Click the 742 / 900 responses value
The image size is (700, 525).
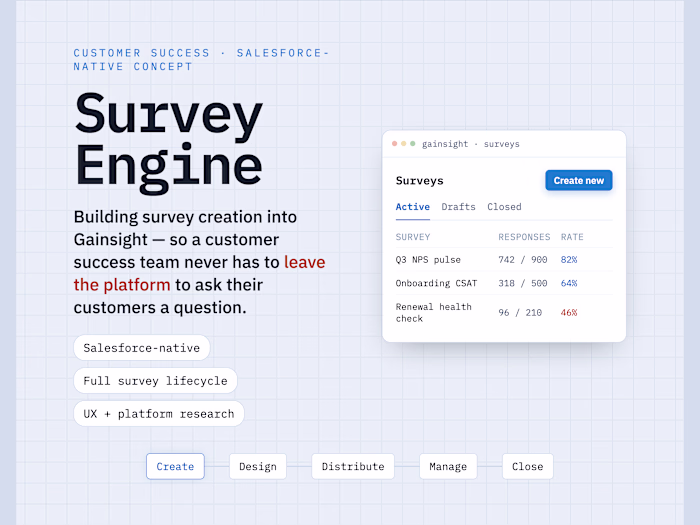pos(523,260)
